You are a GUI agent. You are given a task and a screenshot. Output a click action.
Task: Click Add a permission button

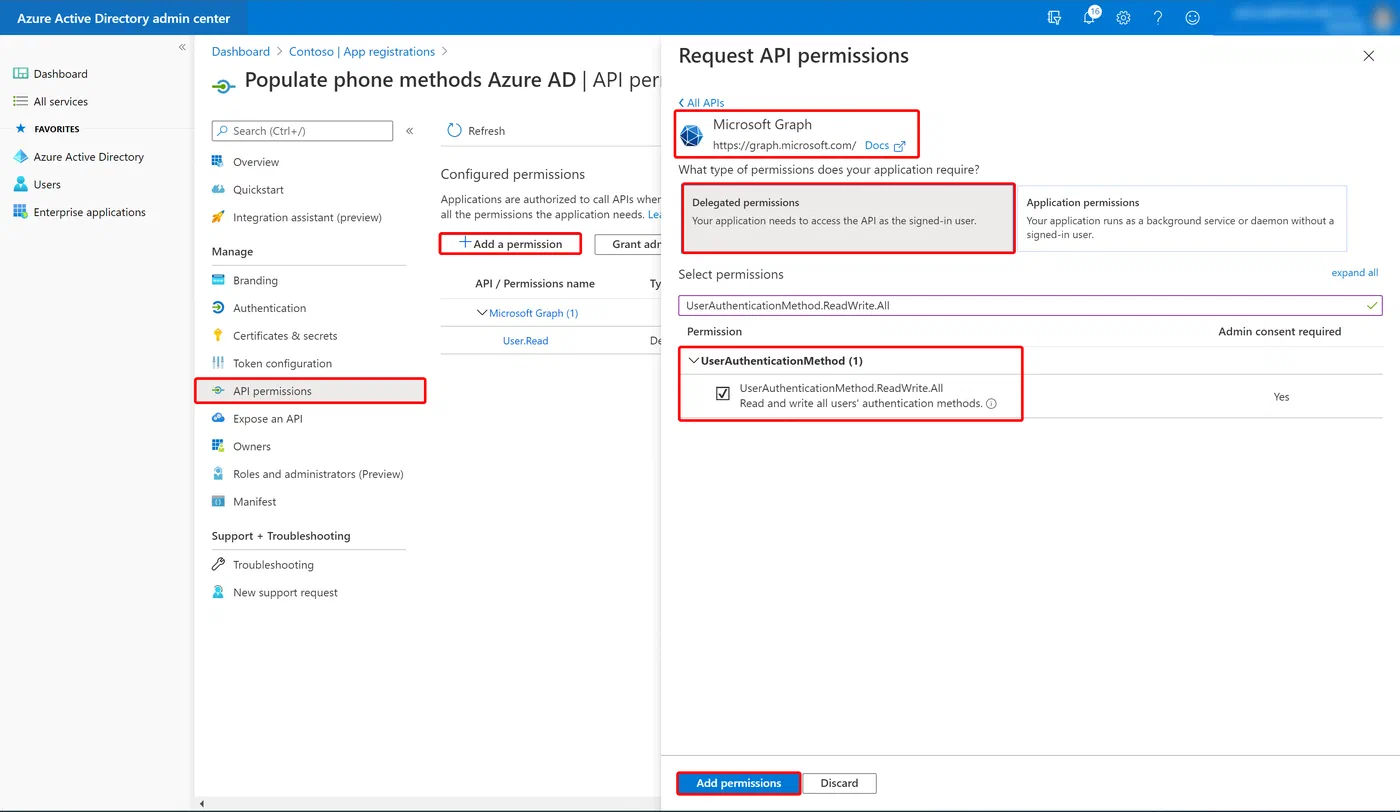(x=510, y=243)
